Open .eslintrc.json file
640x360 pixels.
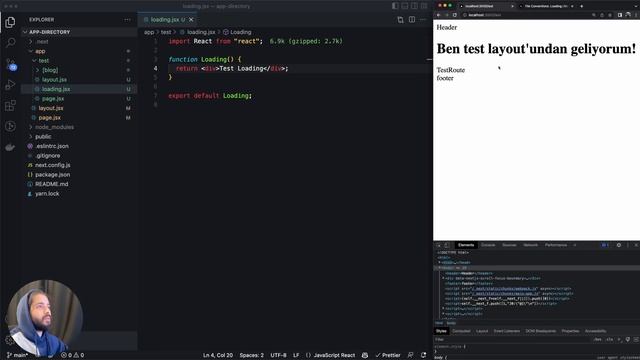tap(79, 146)
